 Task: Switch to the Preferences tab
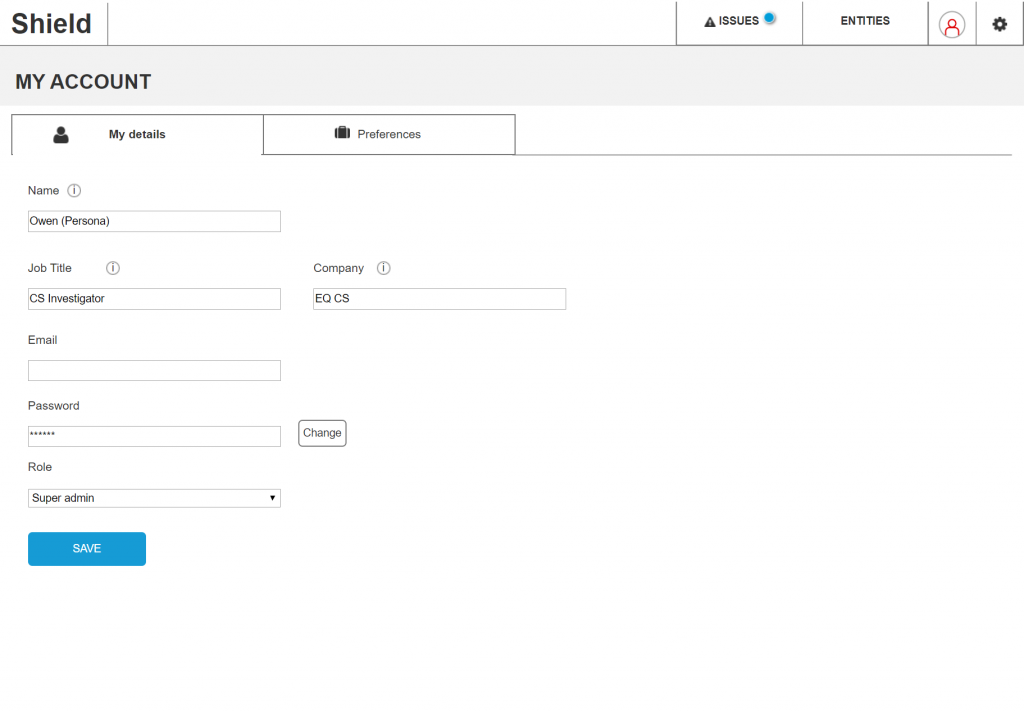click(x=389, y=134)
